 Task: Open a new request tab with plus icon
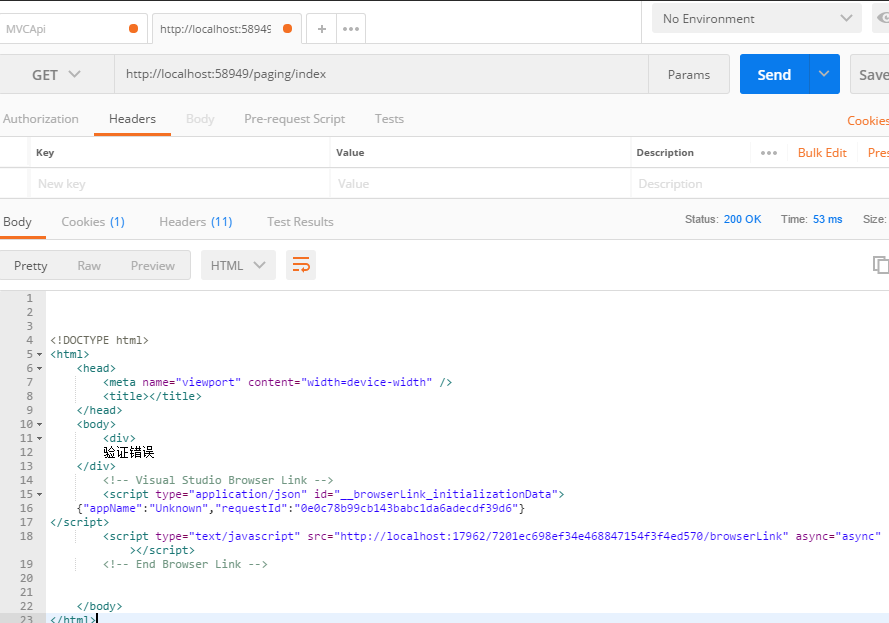point(321,29)
